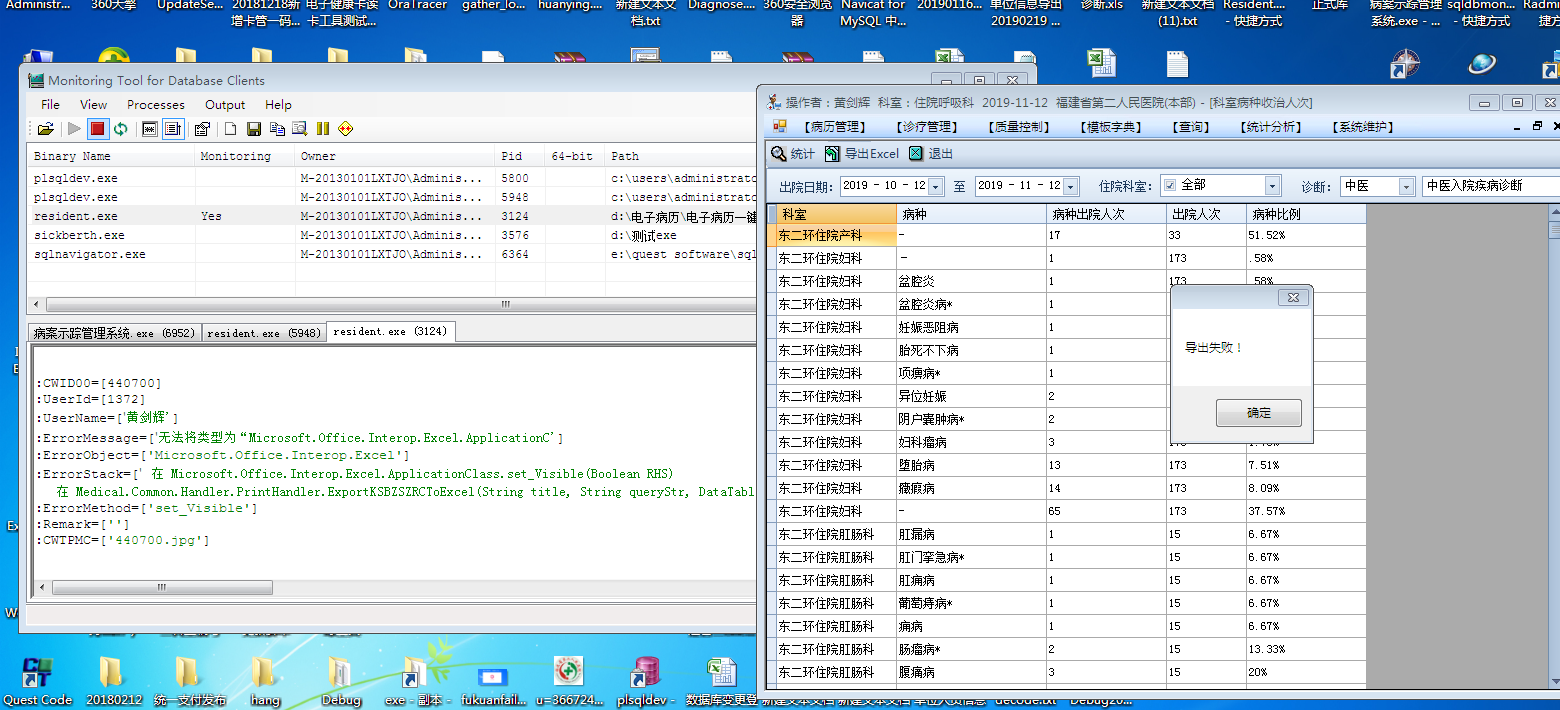Open the 【统计分析】 menu

point(1271,127)
